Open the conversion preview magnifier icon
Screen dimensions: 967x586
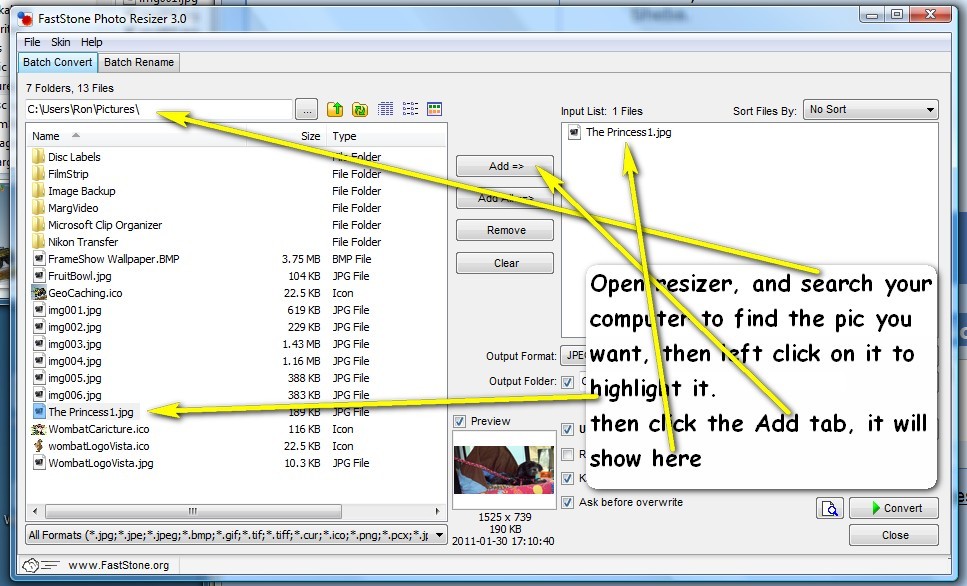(x=829, y=508)
